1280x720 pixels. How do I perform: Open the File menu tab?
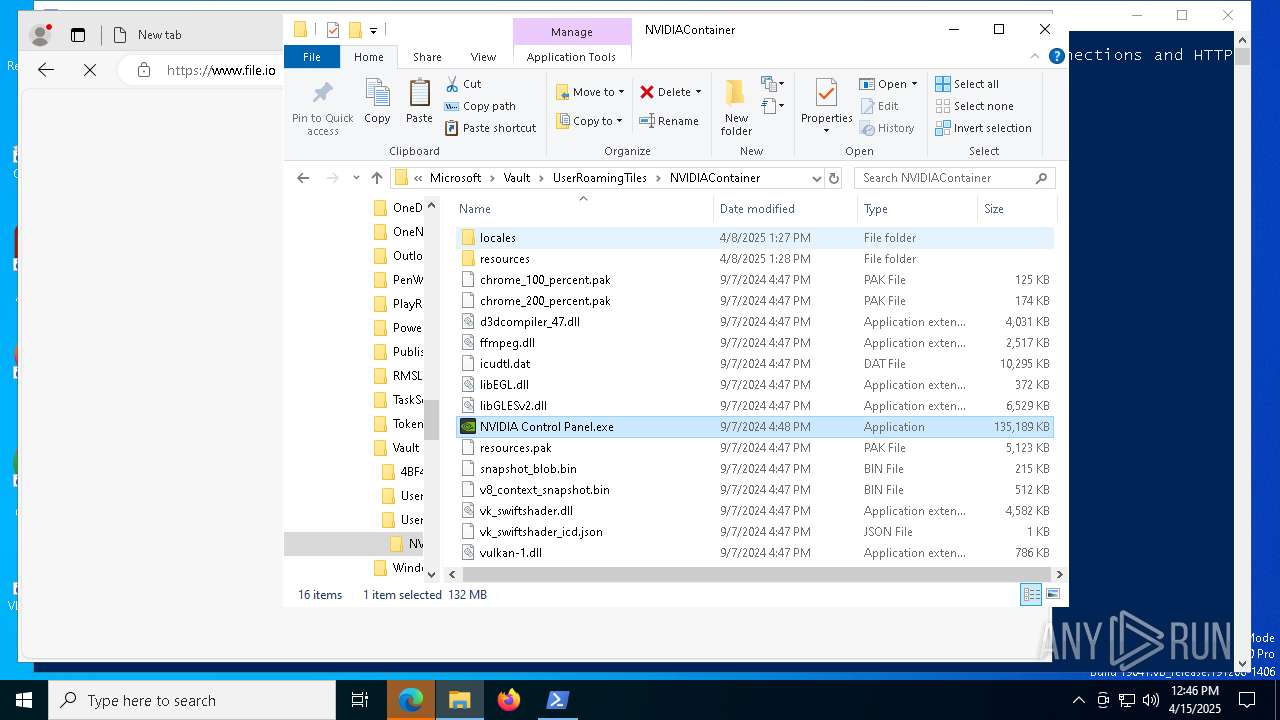[x=312, y=57]
